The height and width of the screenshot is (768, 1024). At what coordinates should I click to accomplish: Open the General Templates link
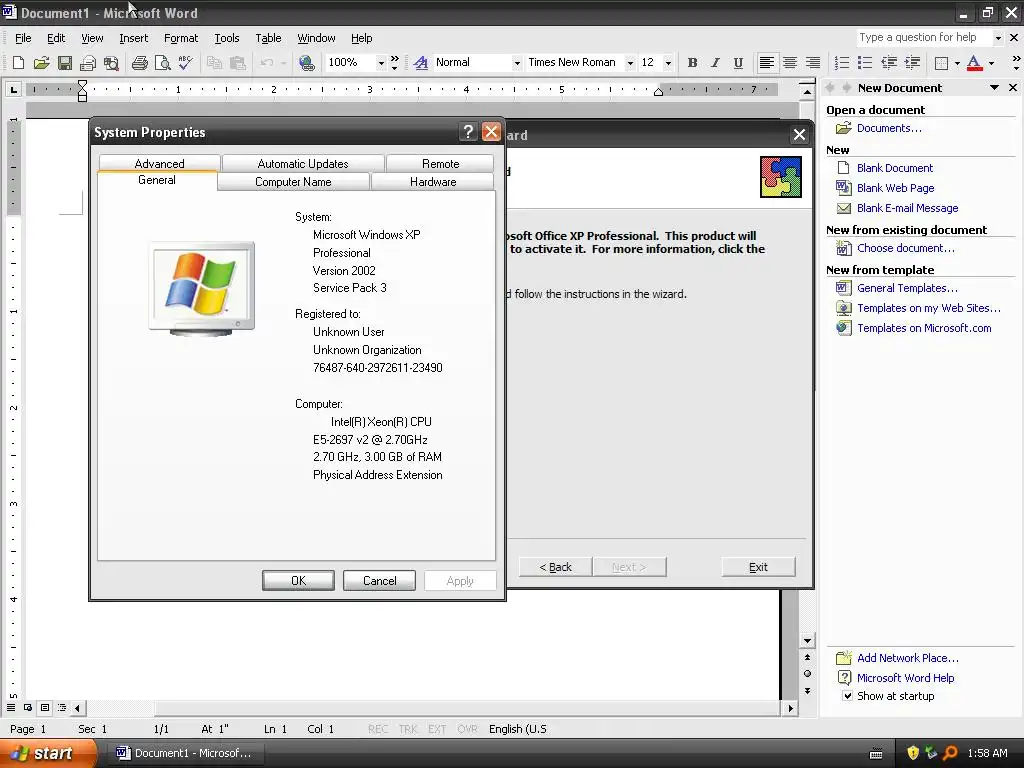[907, 288]
